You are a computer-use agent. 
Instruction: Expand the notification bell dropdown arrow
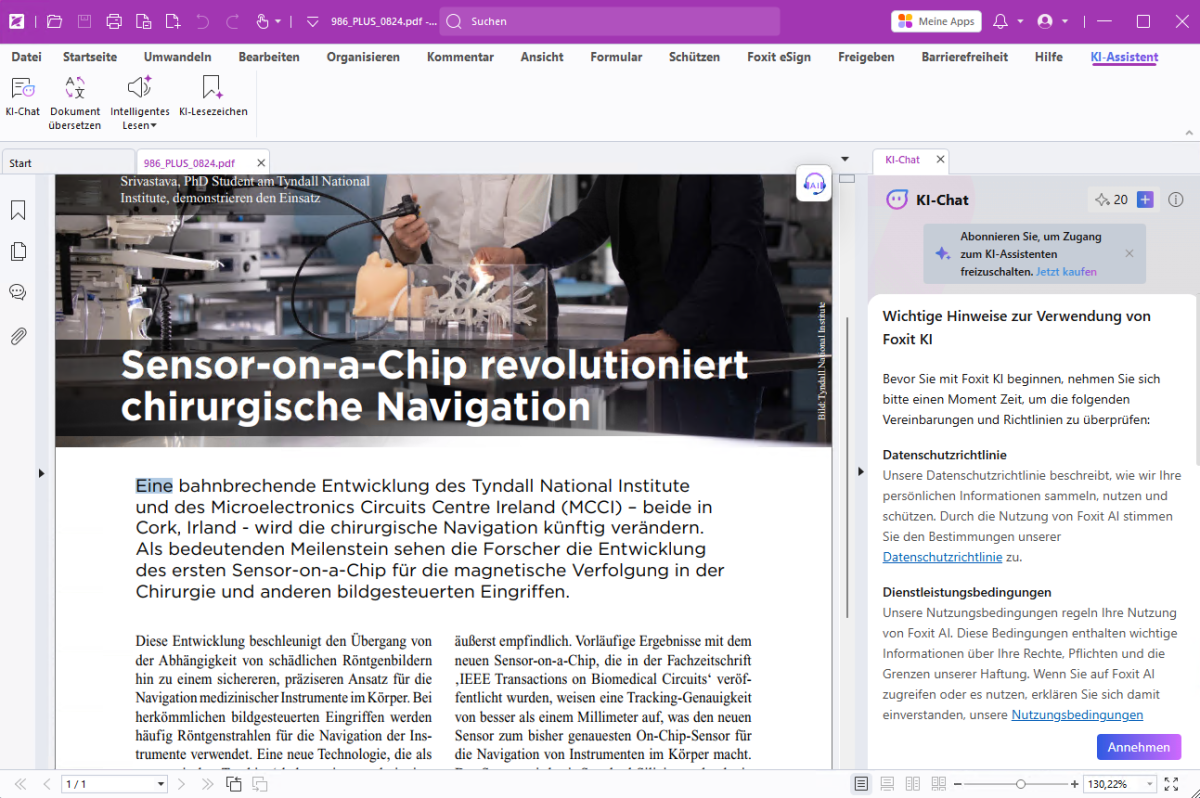[x=1020, y=21]
